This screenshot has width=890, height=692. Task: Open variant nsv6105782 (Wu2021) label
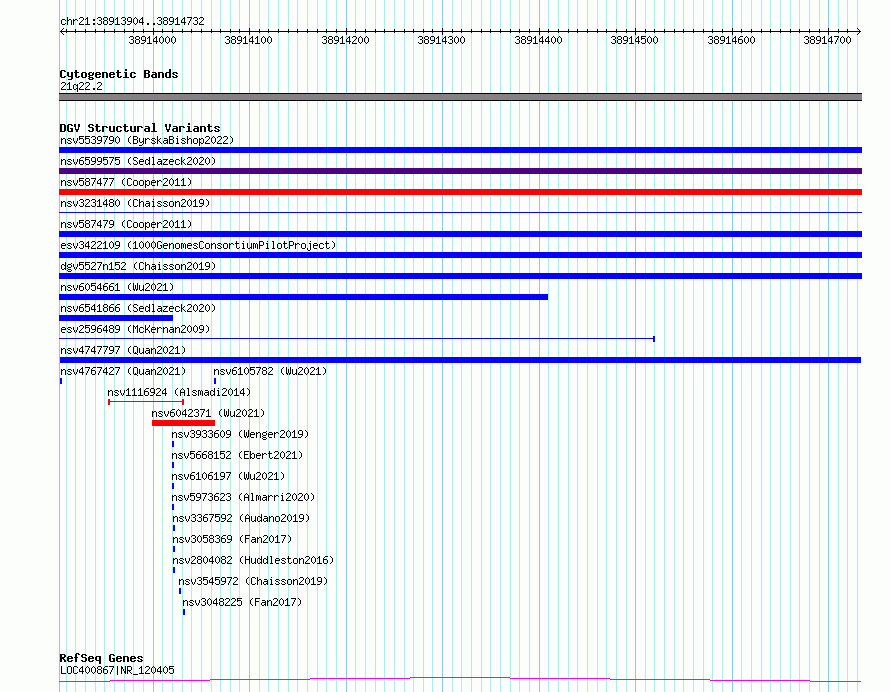click(270, 371)
